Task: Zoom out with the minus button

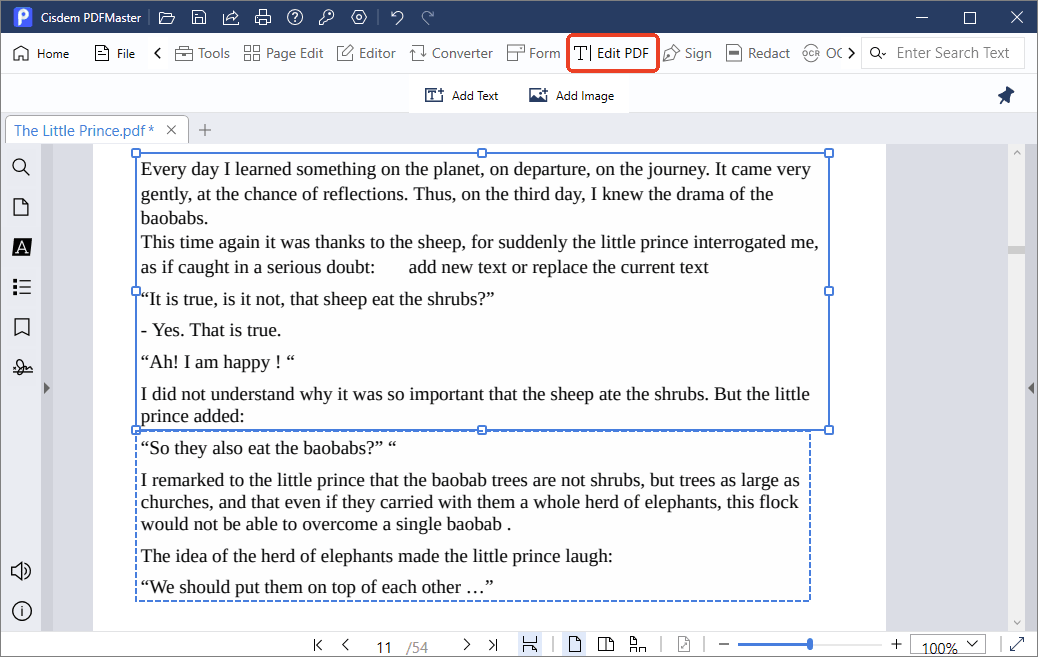Action: (x=724, y=644)
